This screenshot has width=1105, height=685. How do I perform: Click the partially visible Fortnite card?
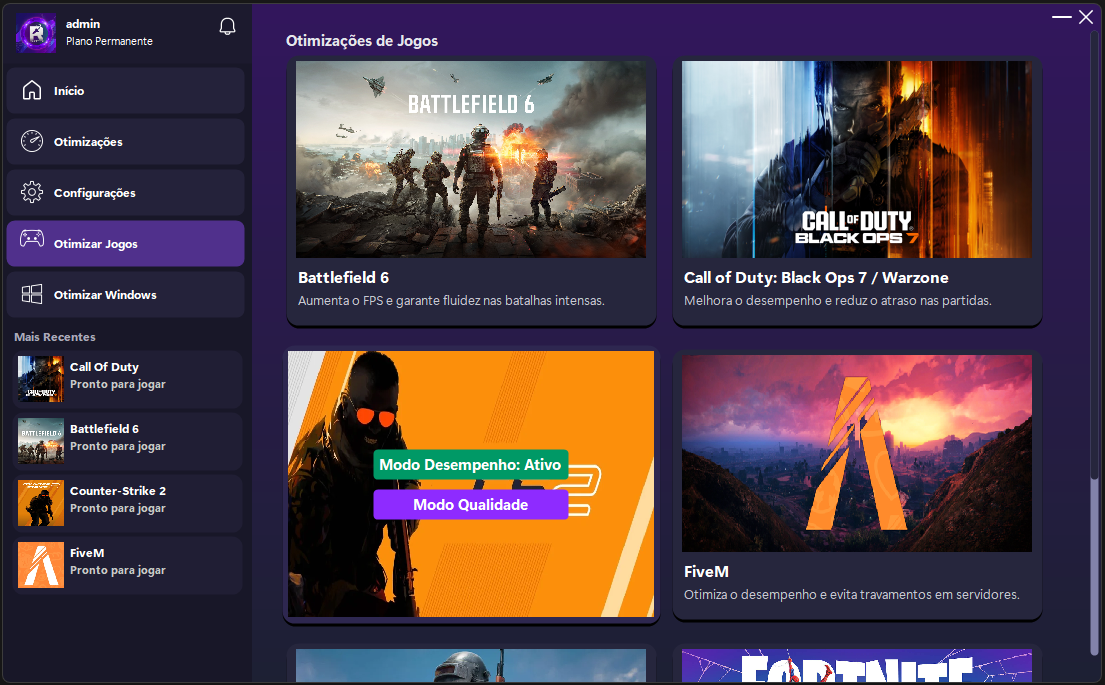pyautogui.click(x=857, y=665)
